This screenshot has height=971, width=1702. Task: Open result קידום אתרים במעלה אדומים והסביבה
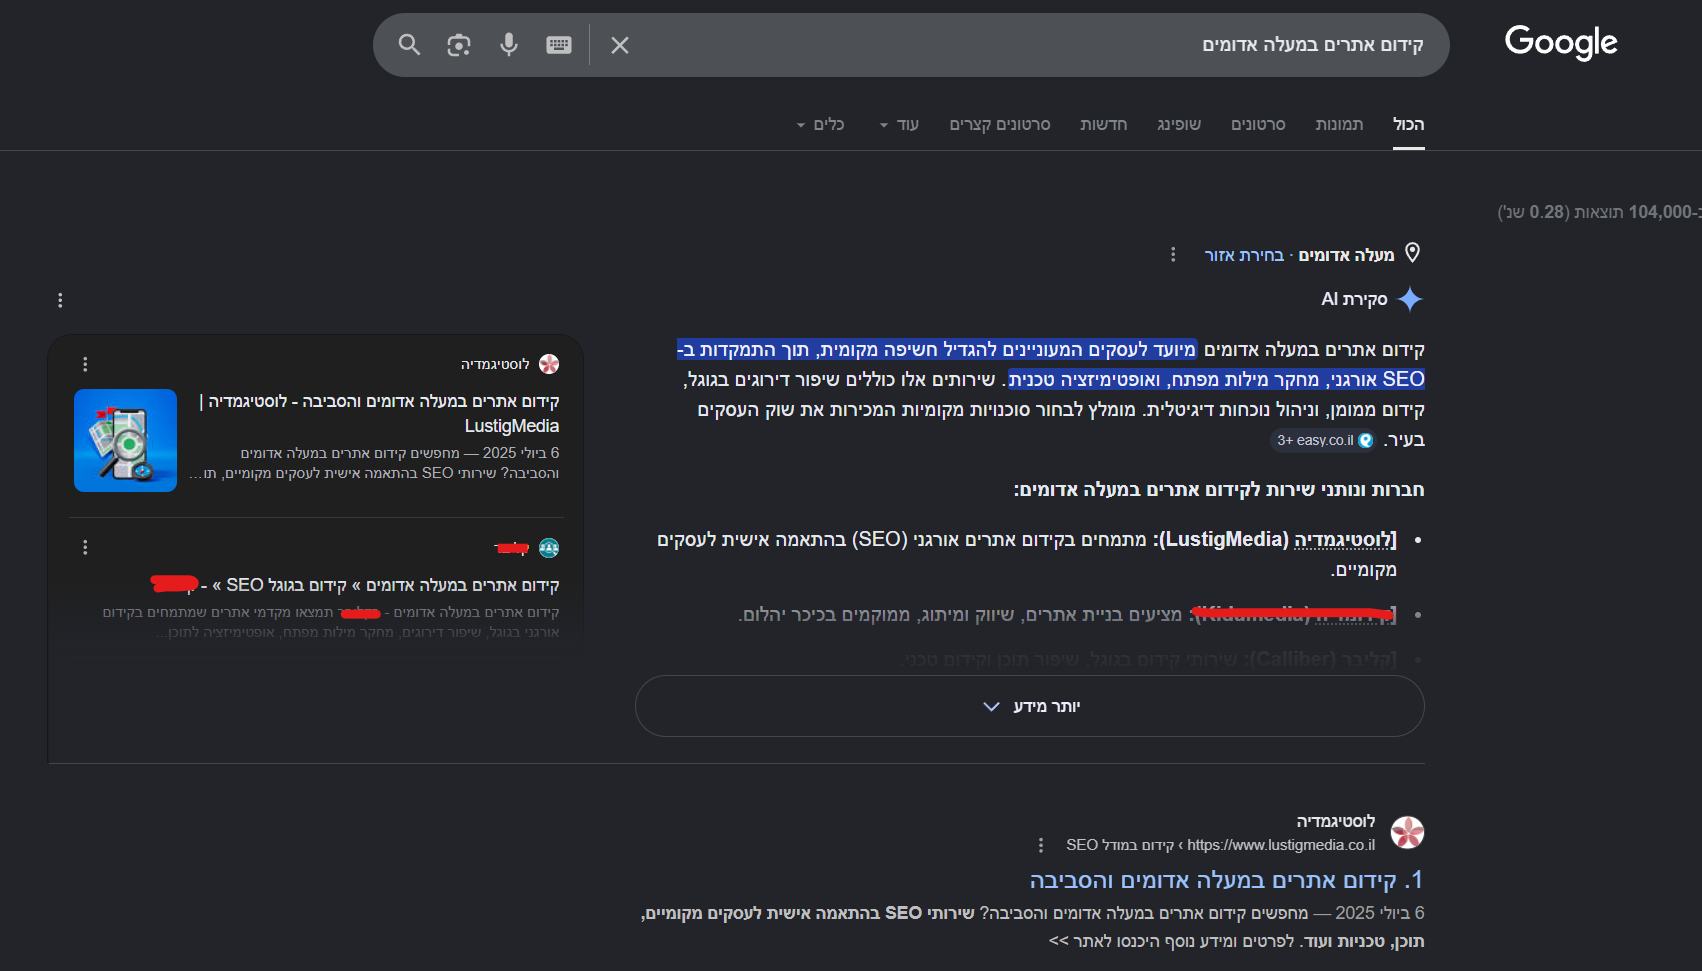1226,880
